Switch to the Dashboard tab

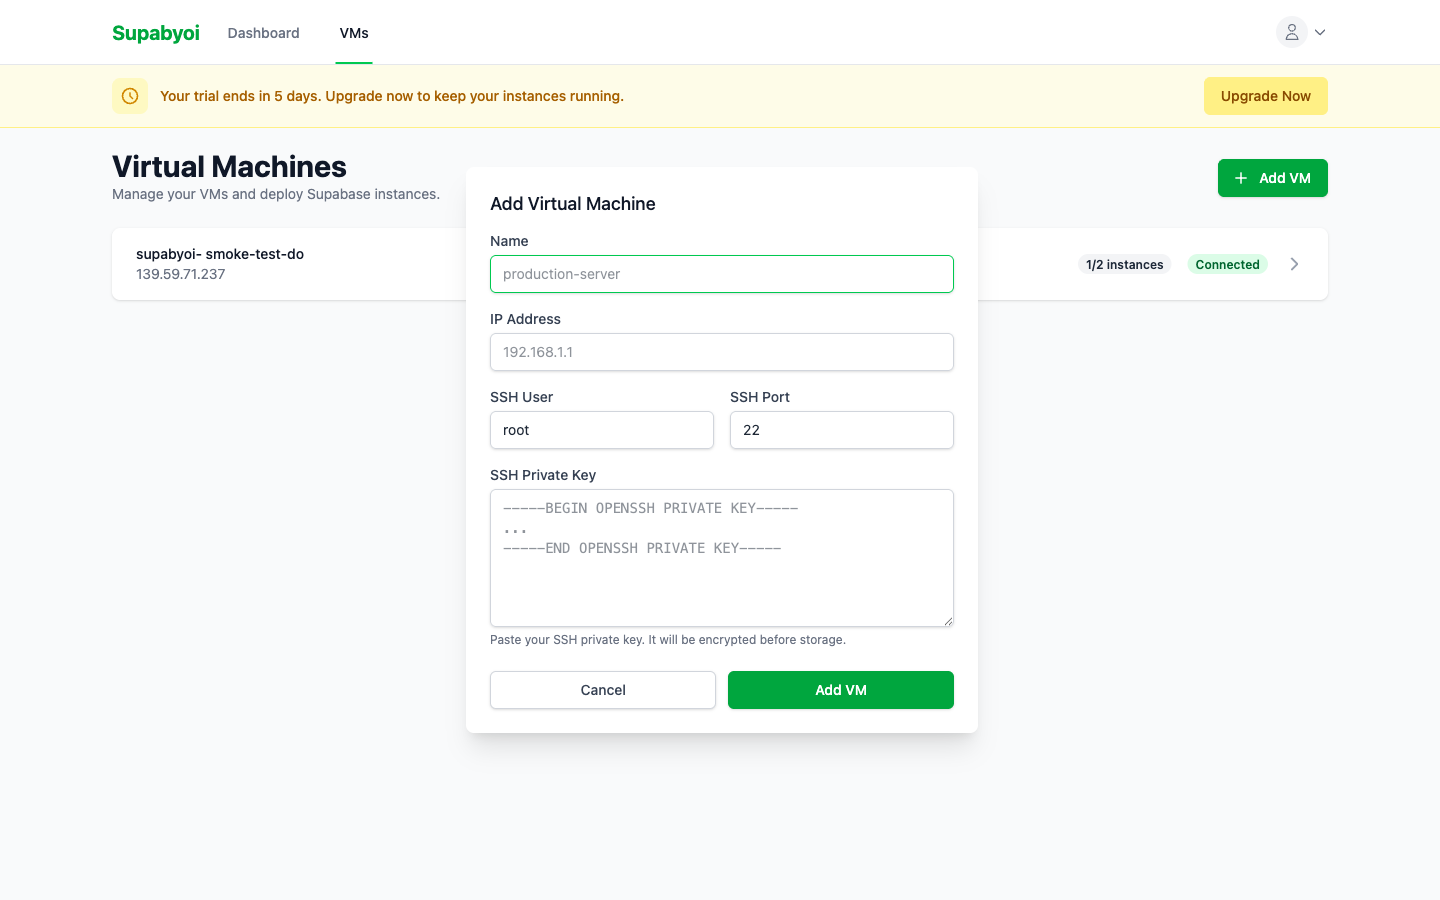(x=263, y=32)
